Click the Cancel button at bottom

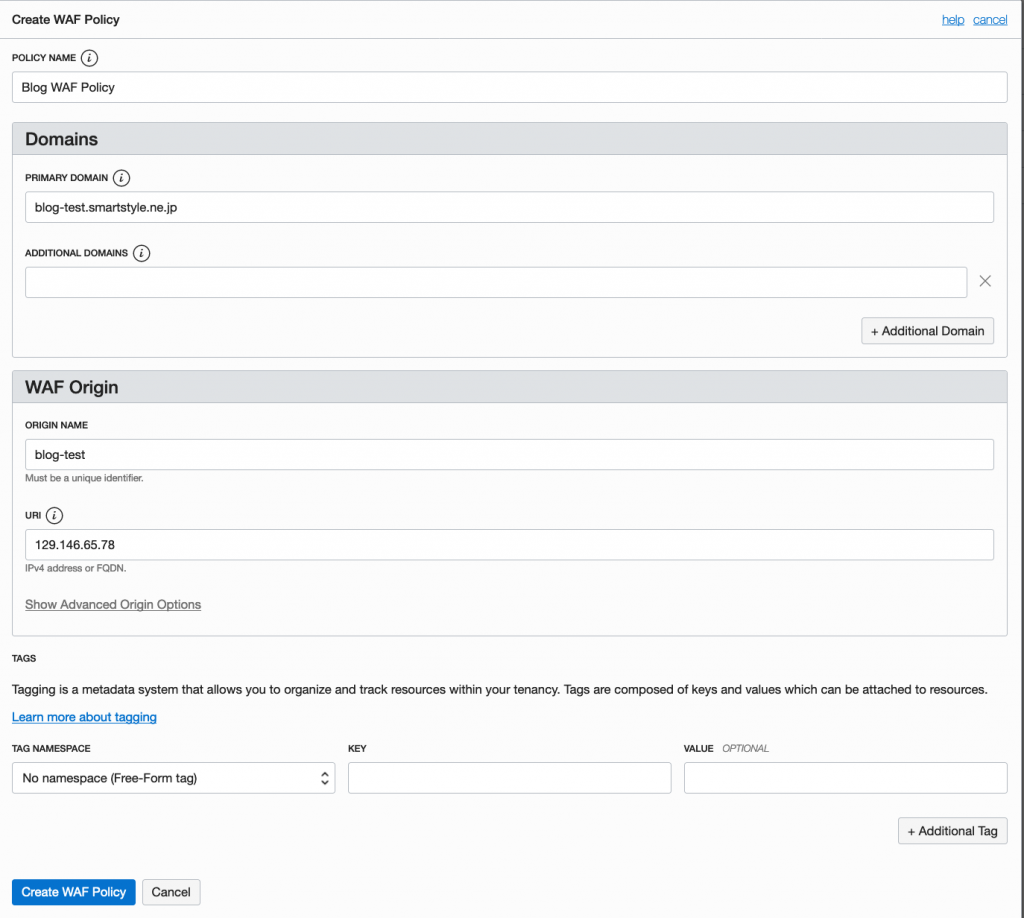click(171, 893)
